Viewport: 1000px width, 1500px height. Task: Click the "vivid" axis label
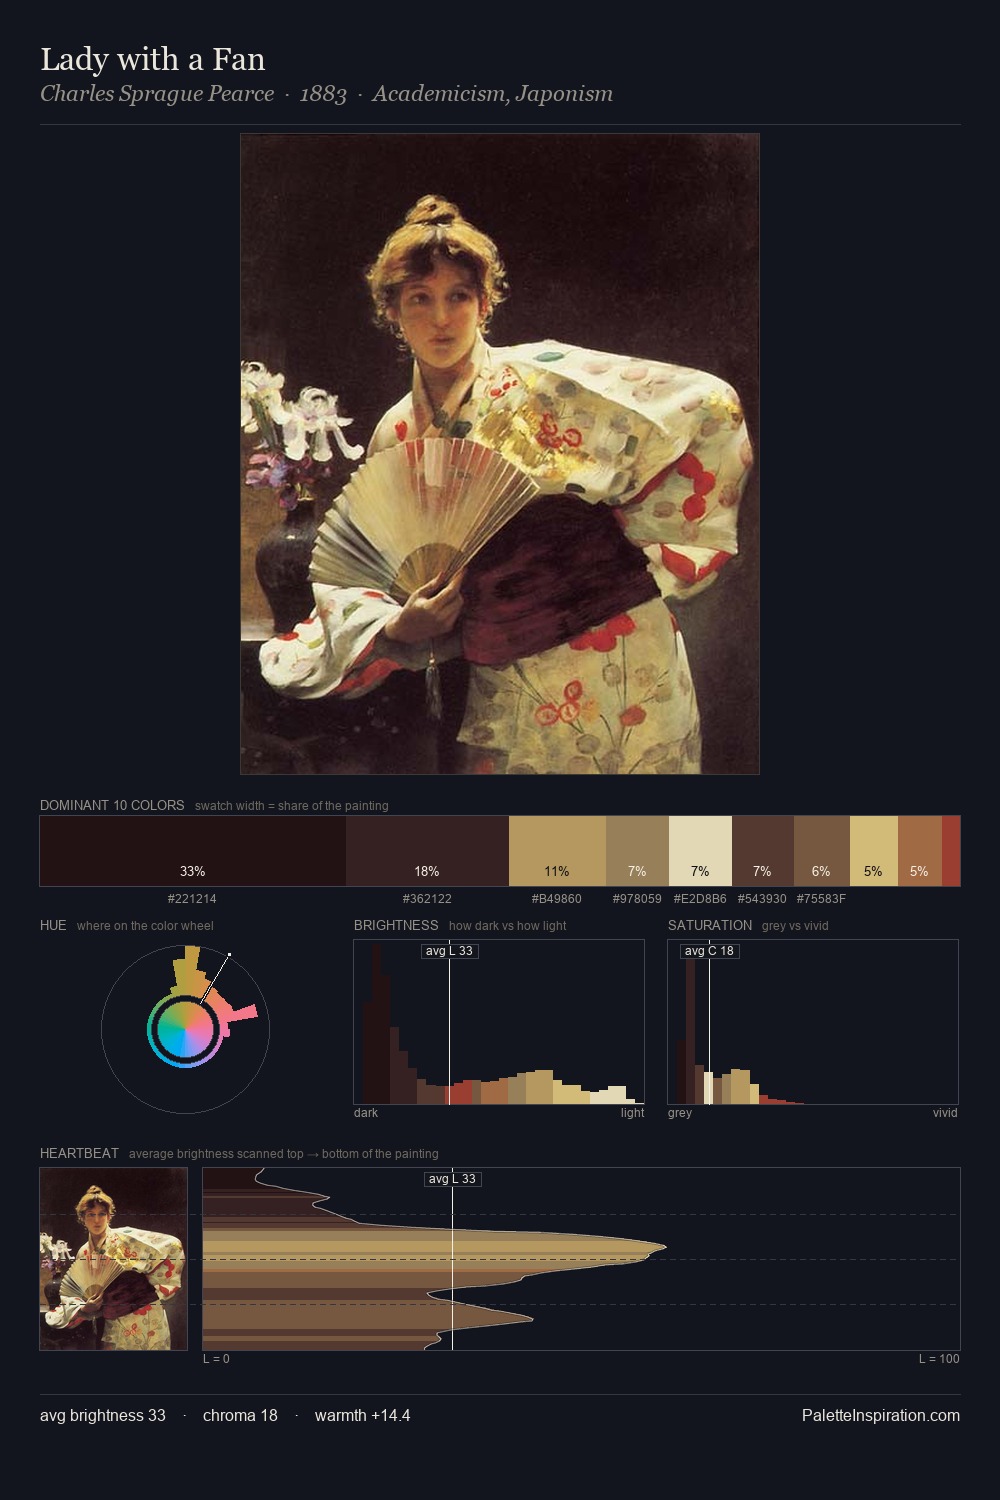(945, 1113)
